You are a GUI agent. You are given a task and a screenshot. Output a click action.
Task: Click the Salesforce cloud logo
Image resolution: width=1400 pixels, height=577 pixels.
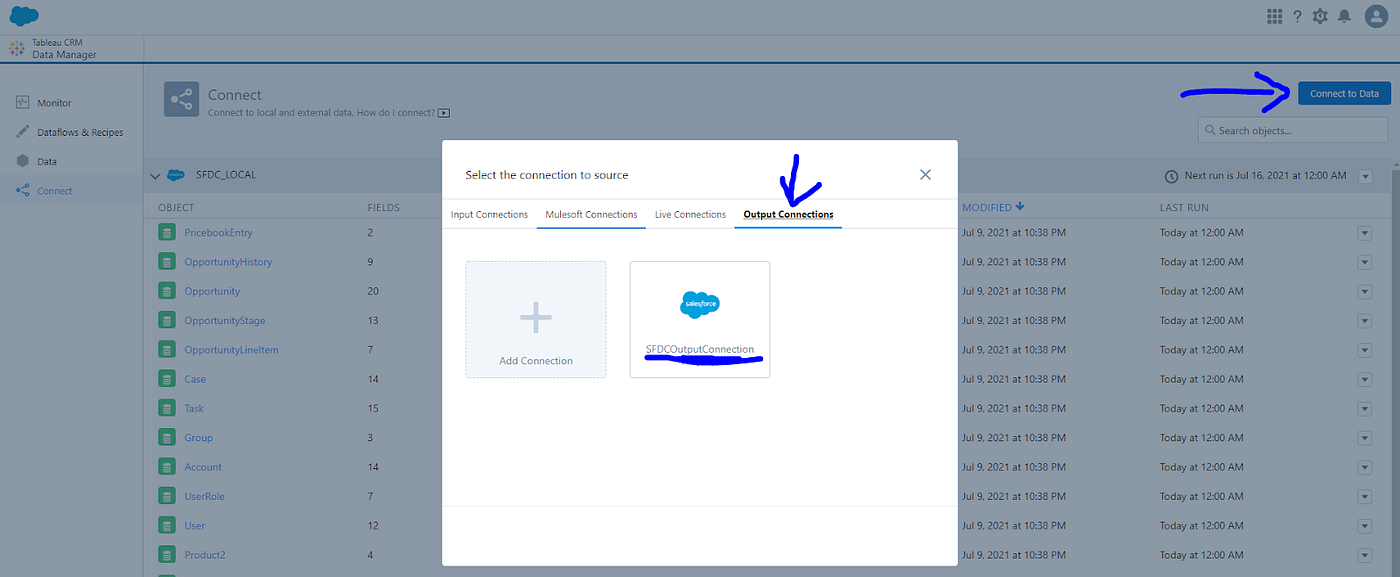click(24, 16)
